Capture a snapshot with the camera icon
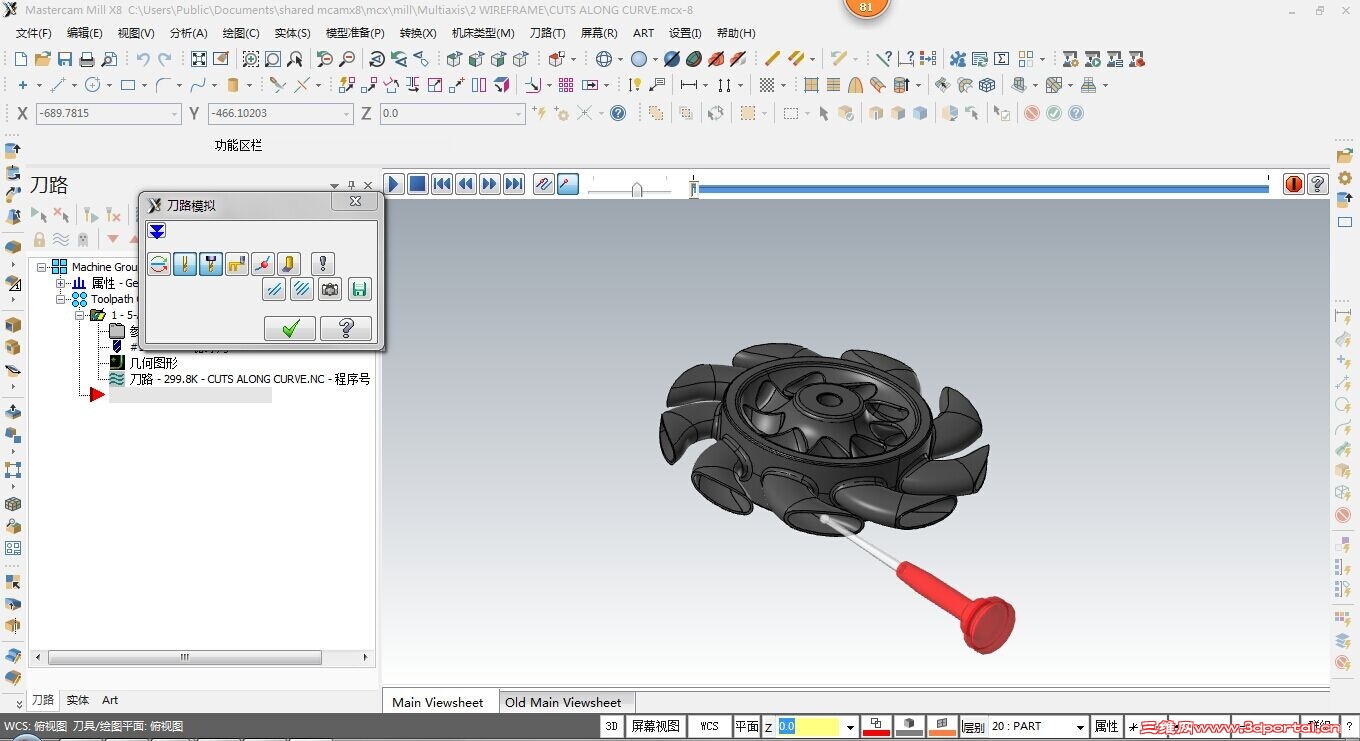The width and height of the screenshot is (1360, 741). pos(330,290)
